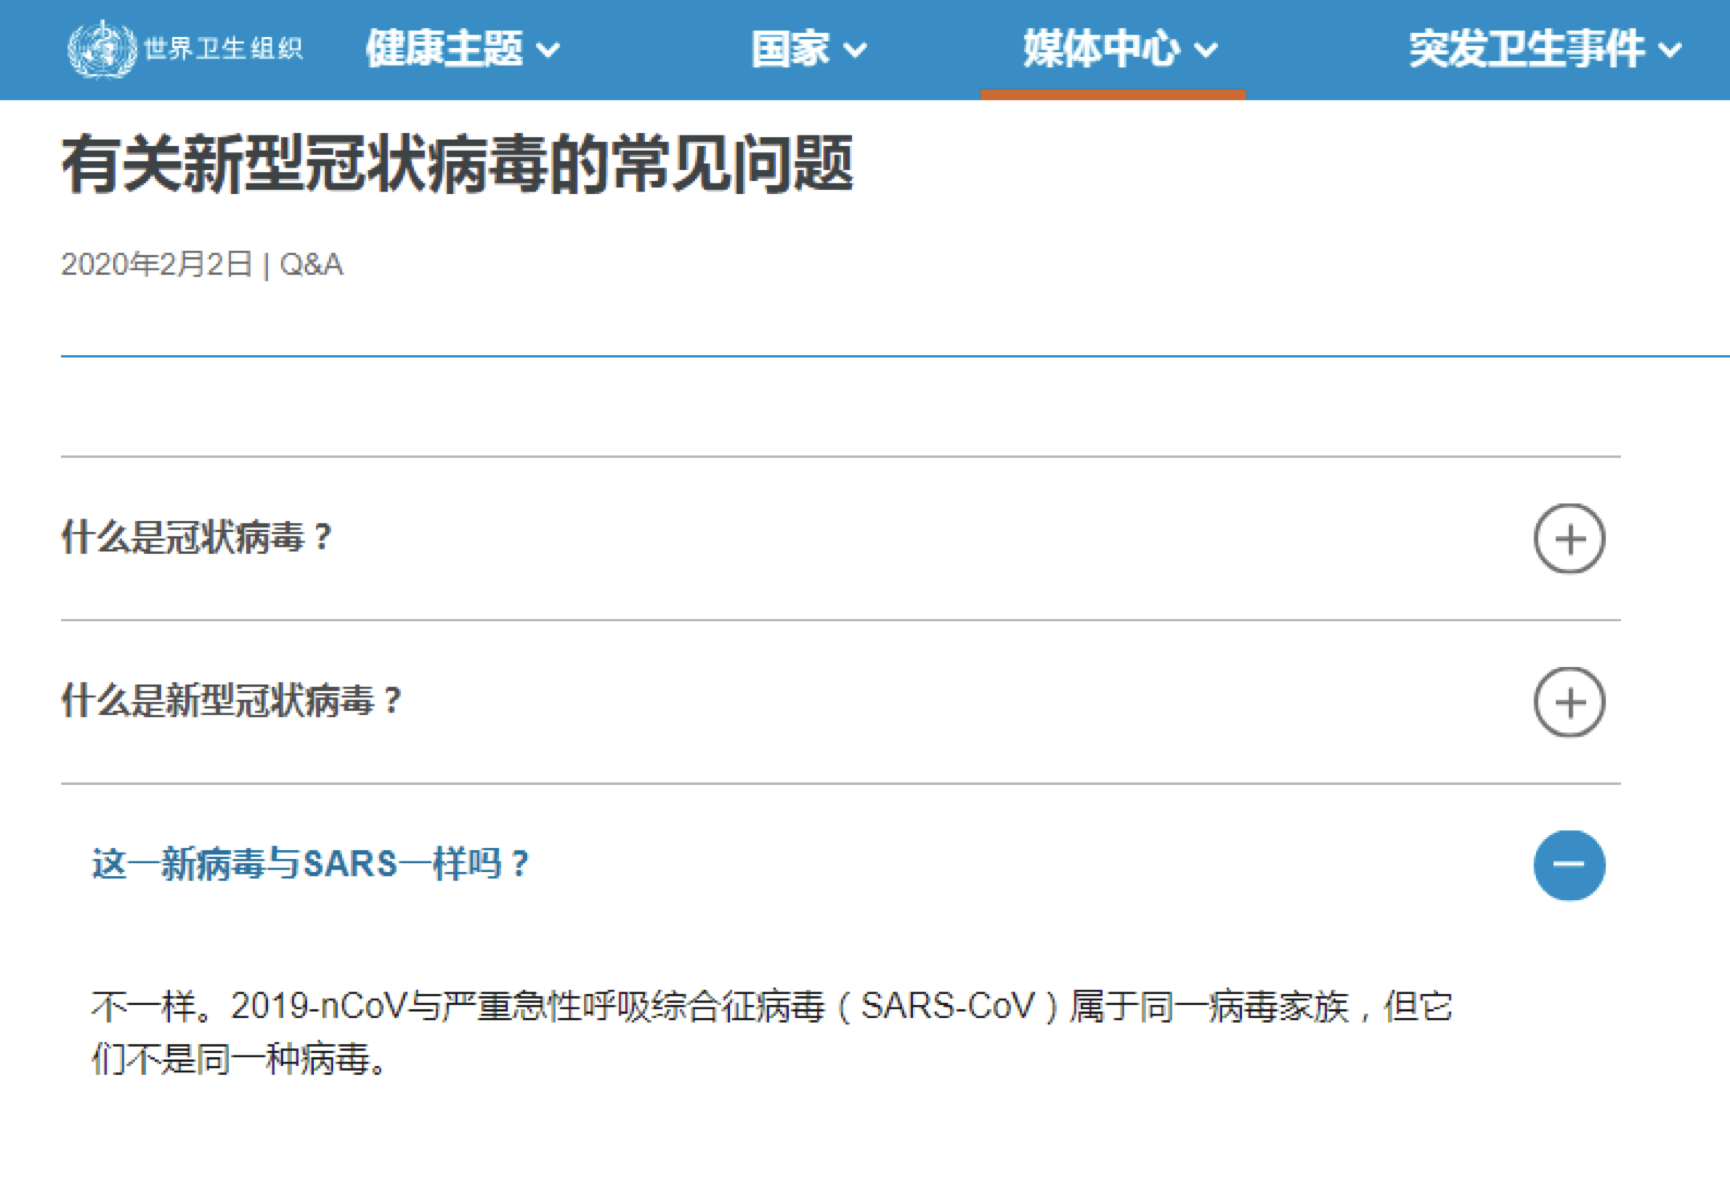The image size is (1730, 1199).
Task: Click page heading 有关新型冠状病毒的常见问题
Action: tap(457, 164)
